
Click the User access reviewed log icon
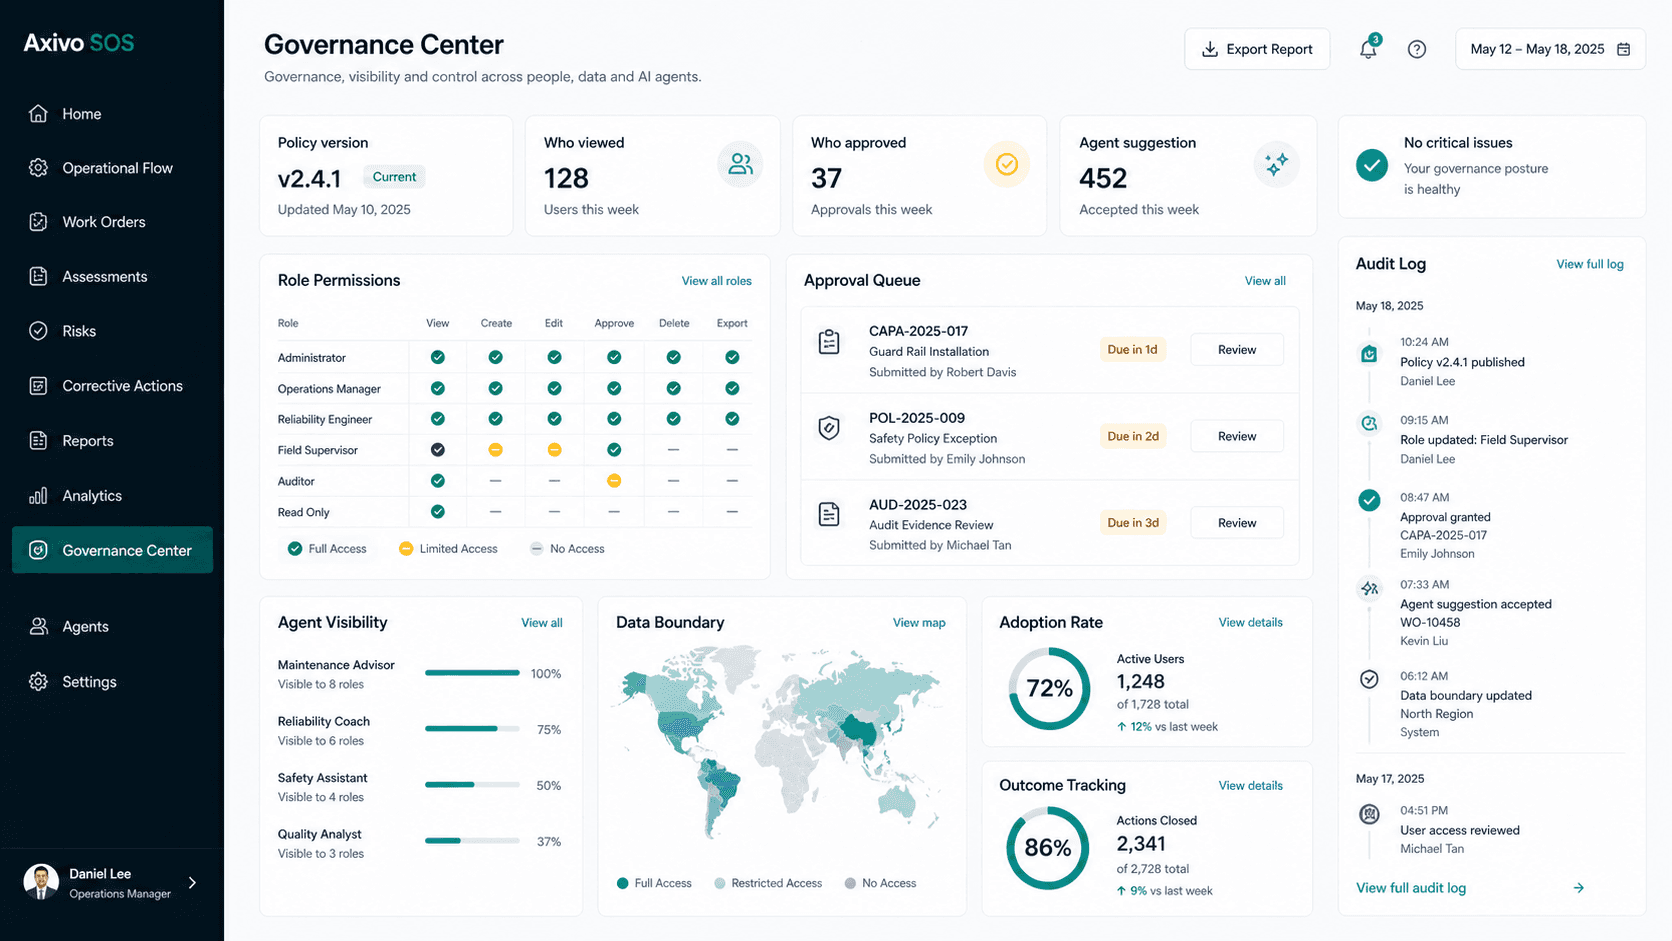pos(1370,814)
